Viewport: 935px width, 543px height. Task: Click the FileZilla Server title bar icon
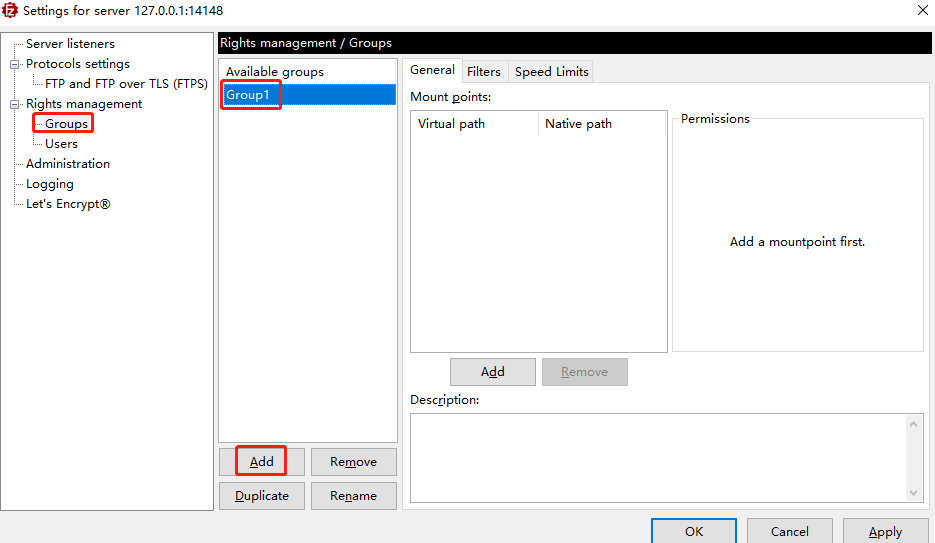[x=10, y=10]
